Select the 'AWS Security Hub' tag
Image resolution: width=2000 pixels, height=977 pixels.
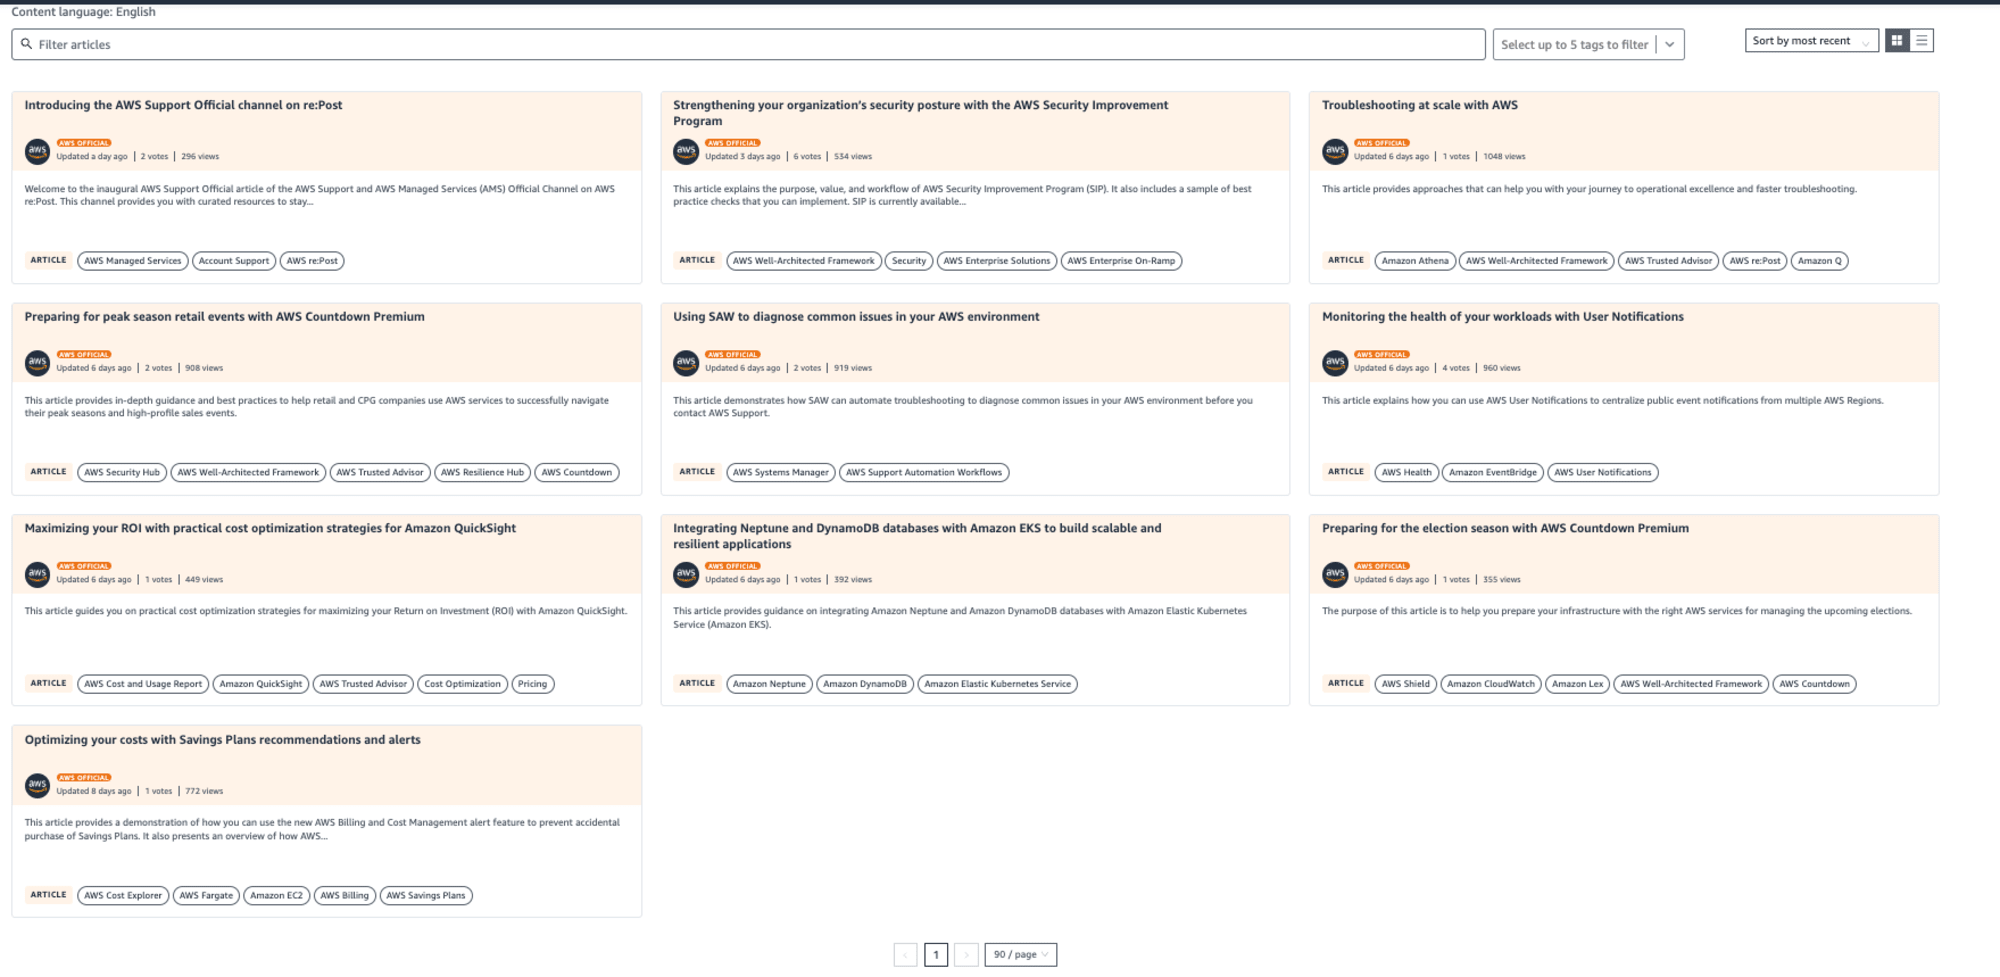[122, 473]
